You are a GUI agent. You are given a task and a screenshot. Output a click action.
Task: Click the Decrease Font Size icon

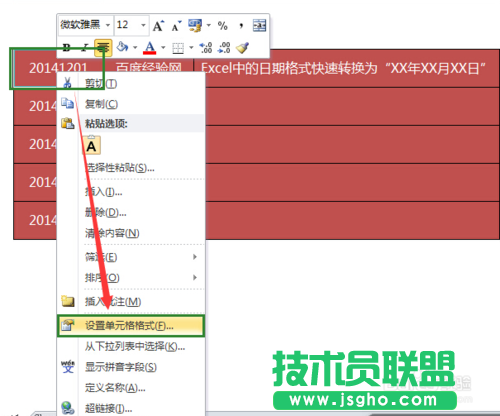click(x=176, y=26)
